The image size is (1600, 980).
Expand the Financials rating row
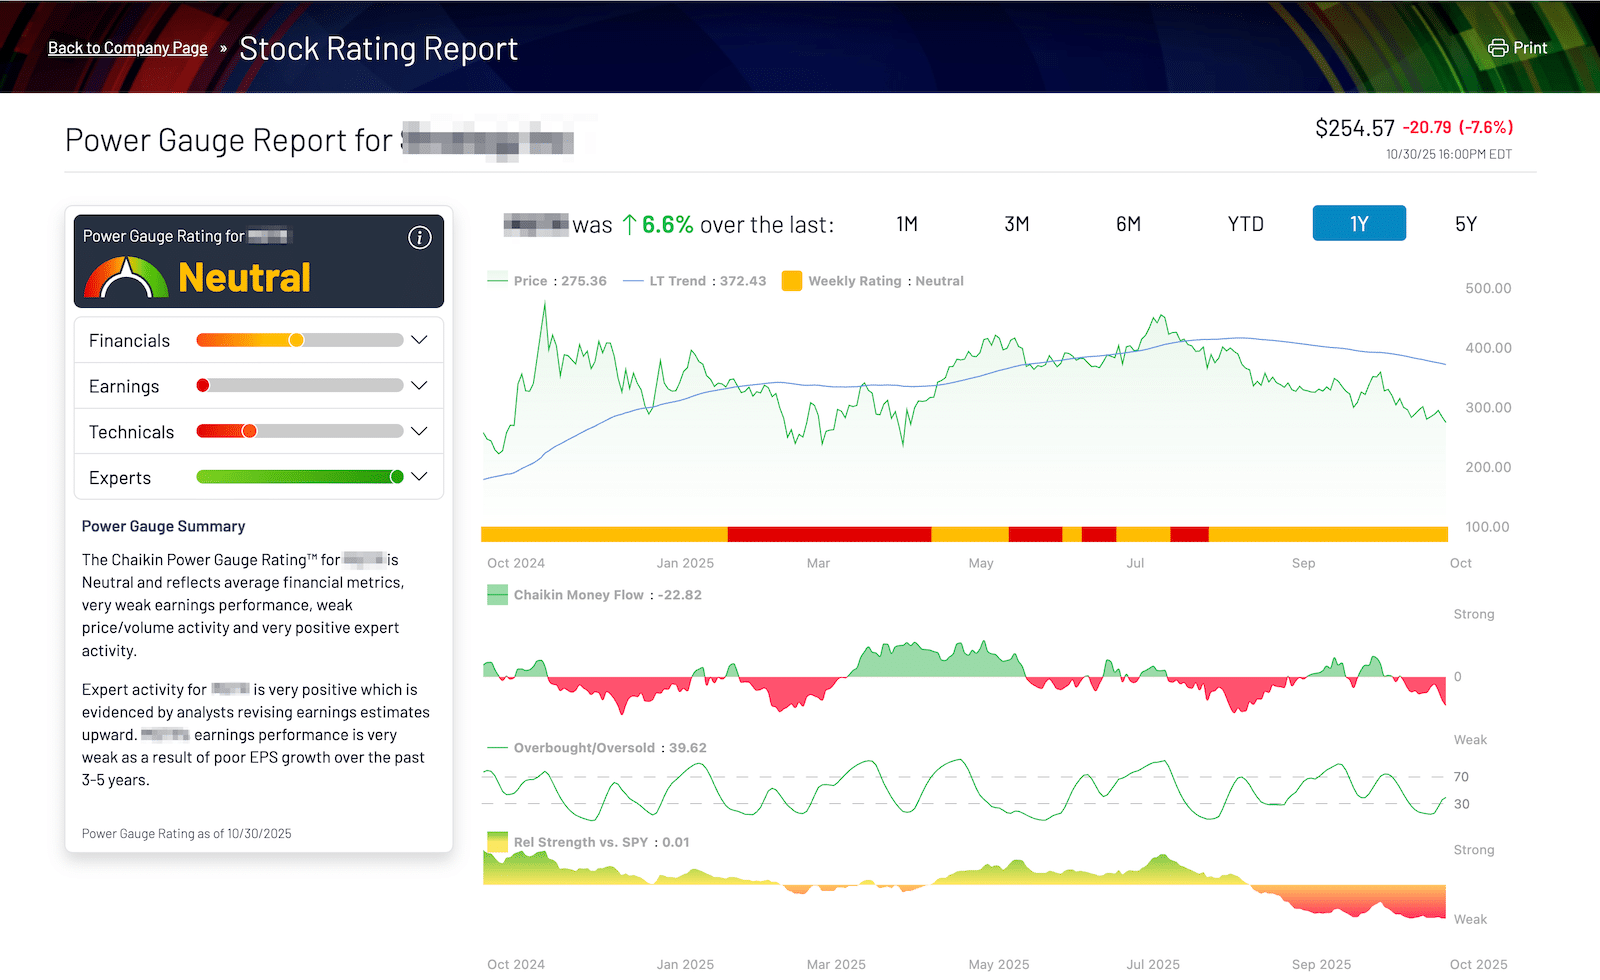(419, 340)
